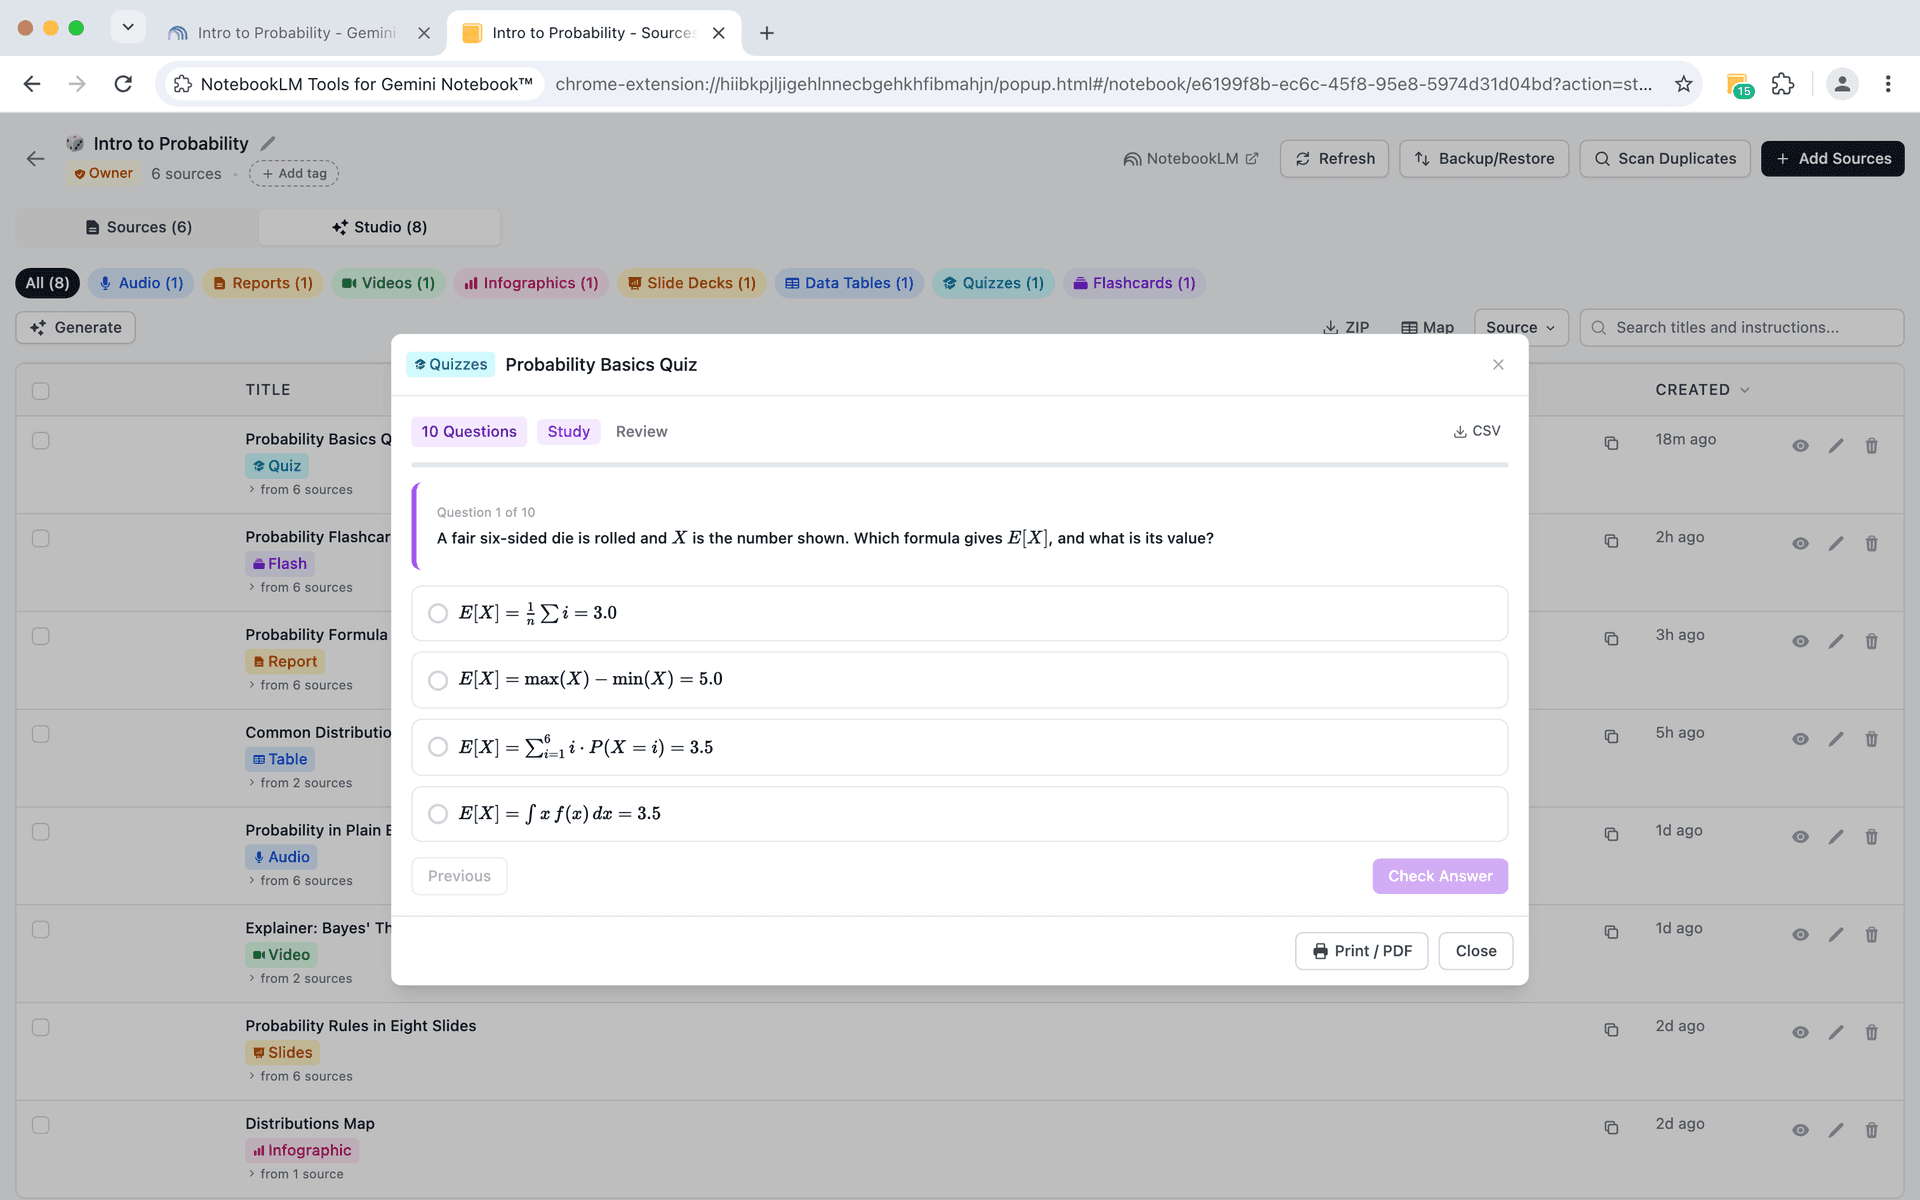Screen dimensions: 1920x1200
Task: Open the Map view
Action: coord(1427,327)
